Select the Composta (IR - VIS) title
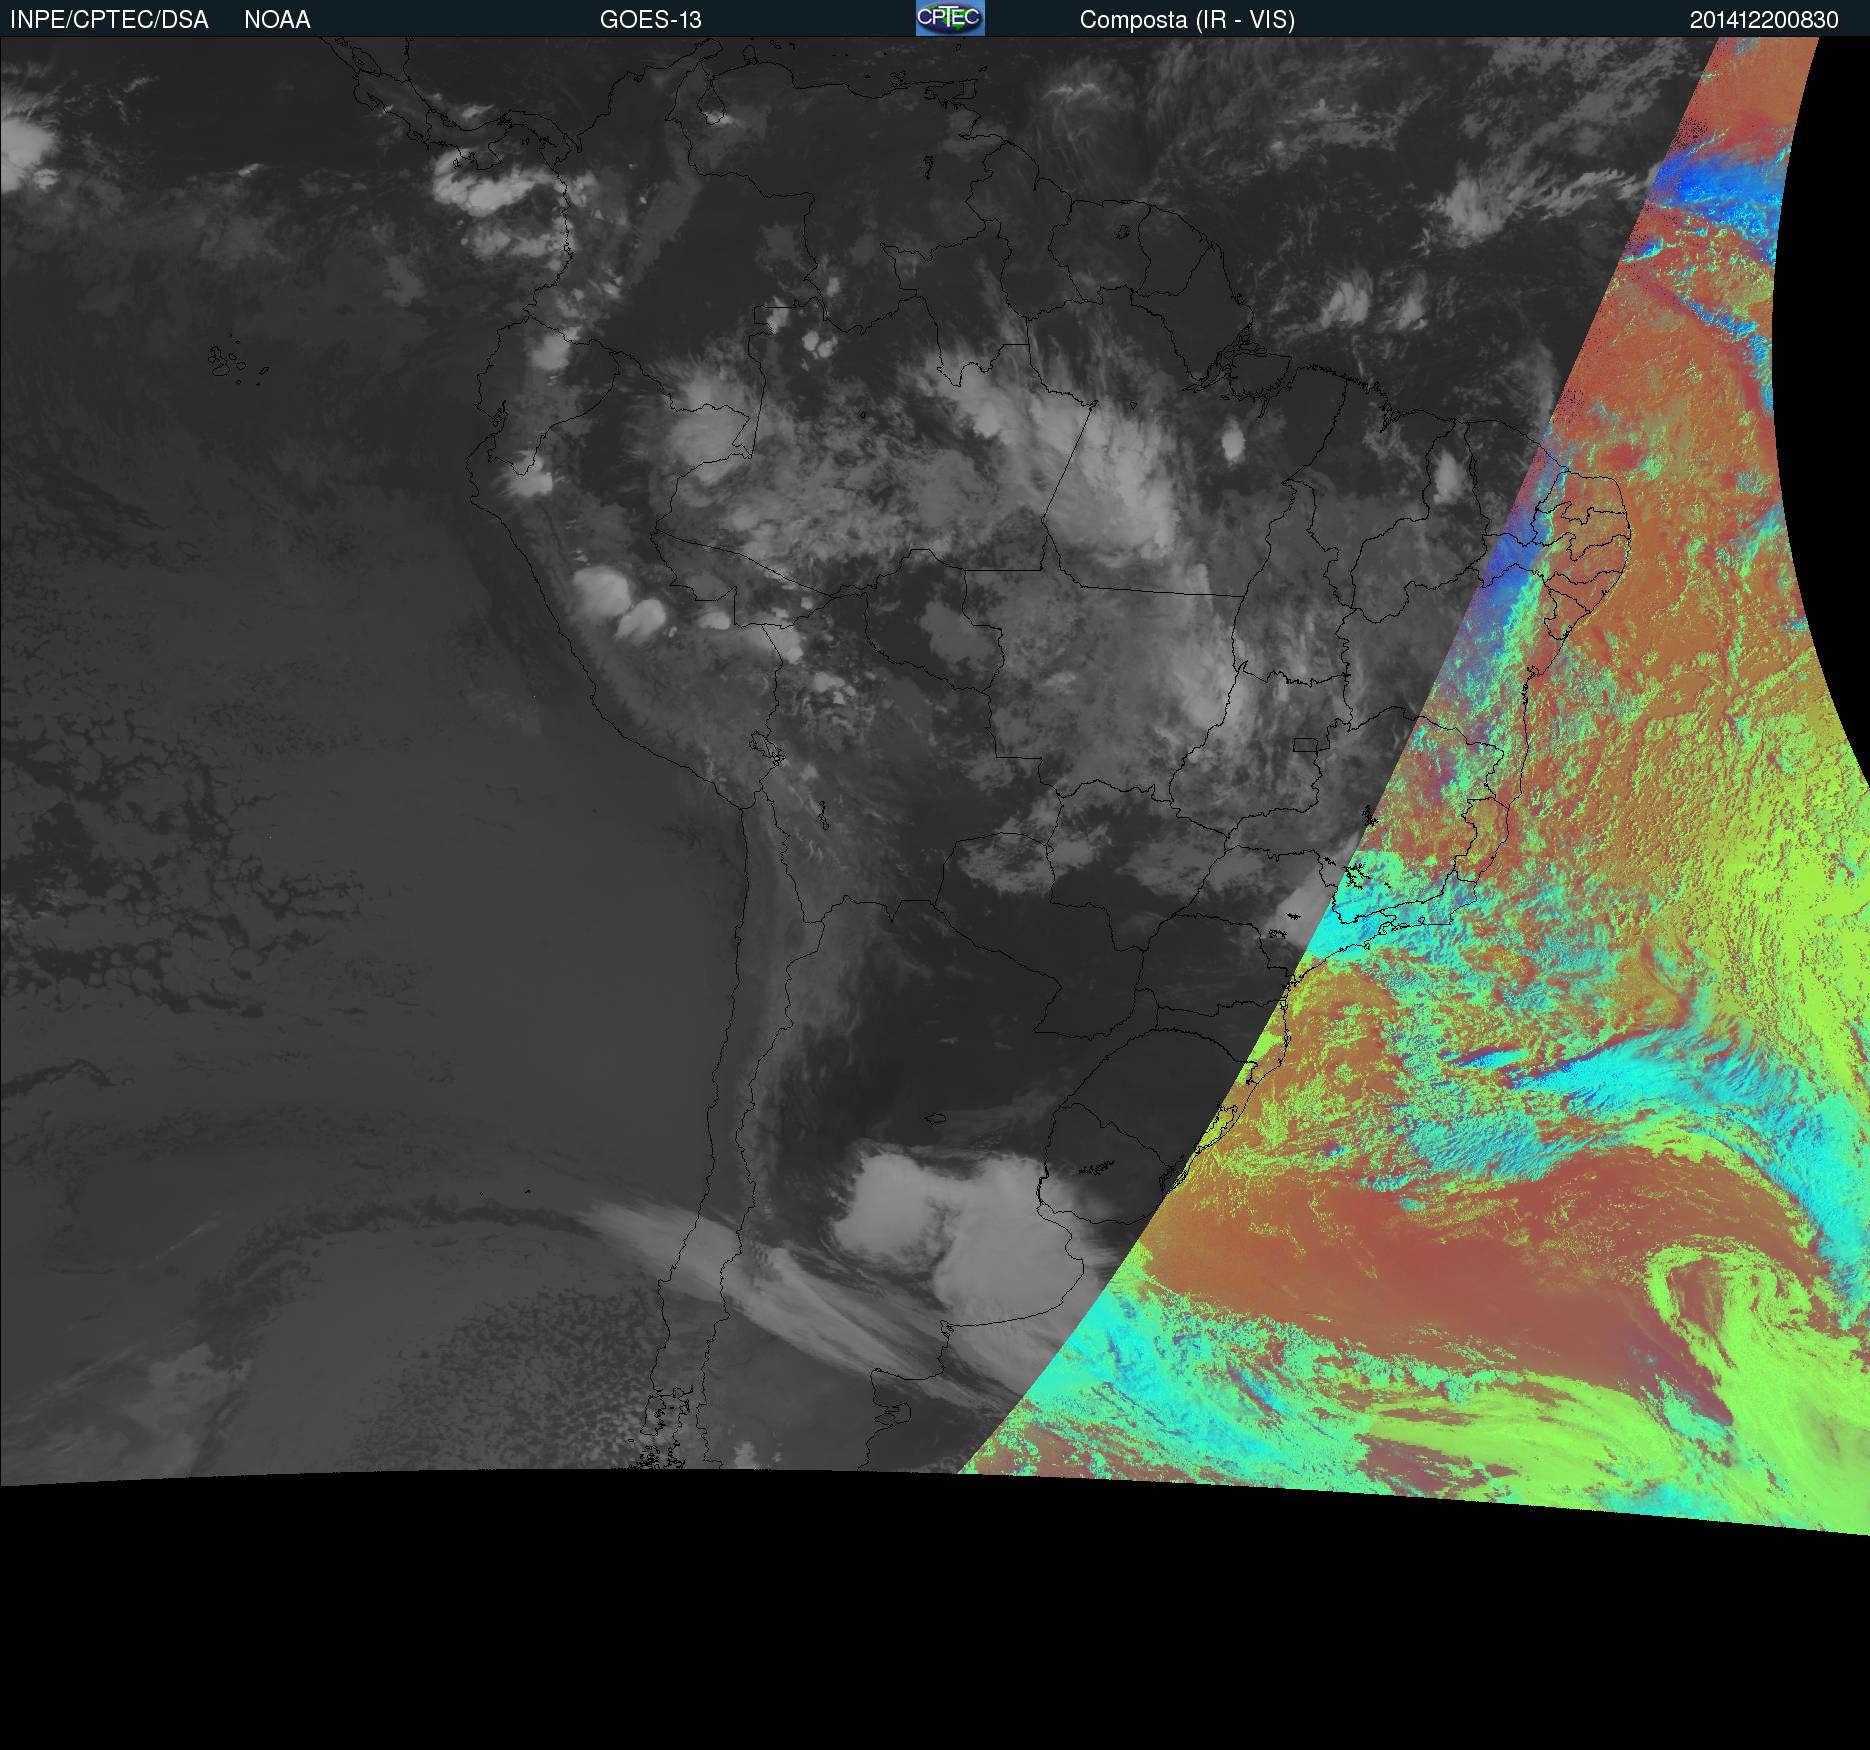The height and width of the screenshot is (1750, 1870). 1187,20
